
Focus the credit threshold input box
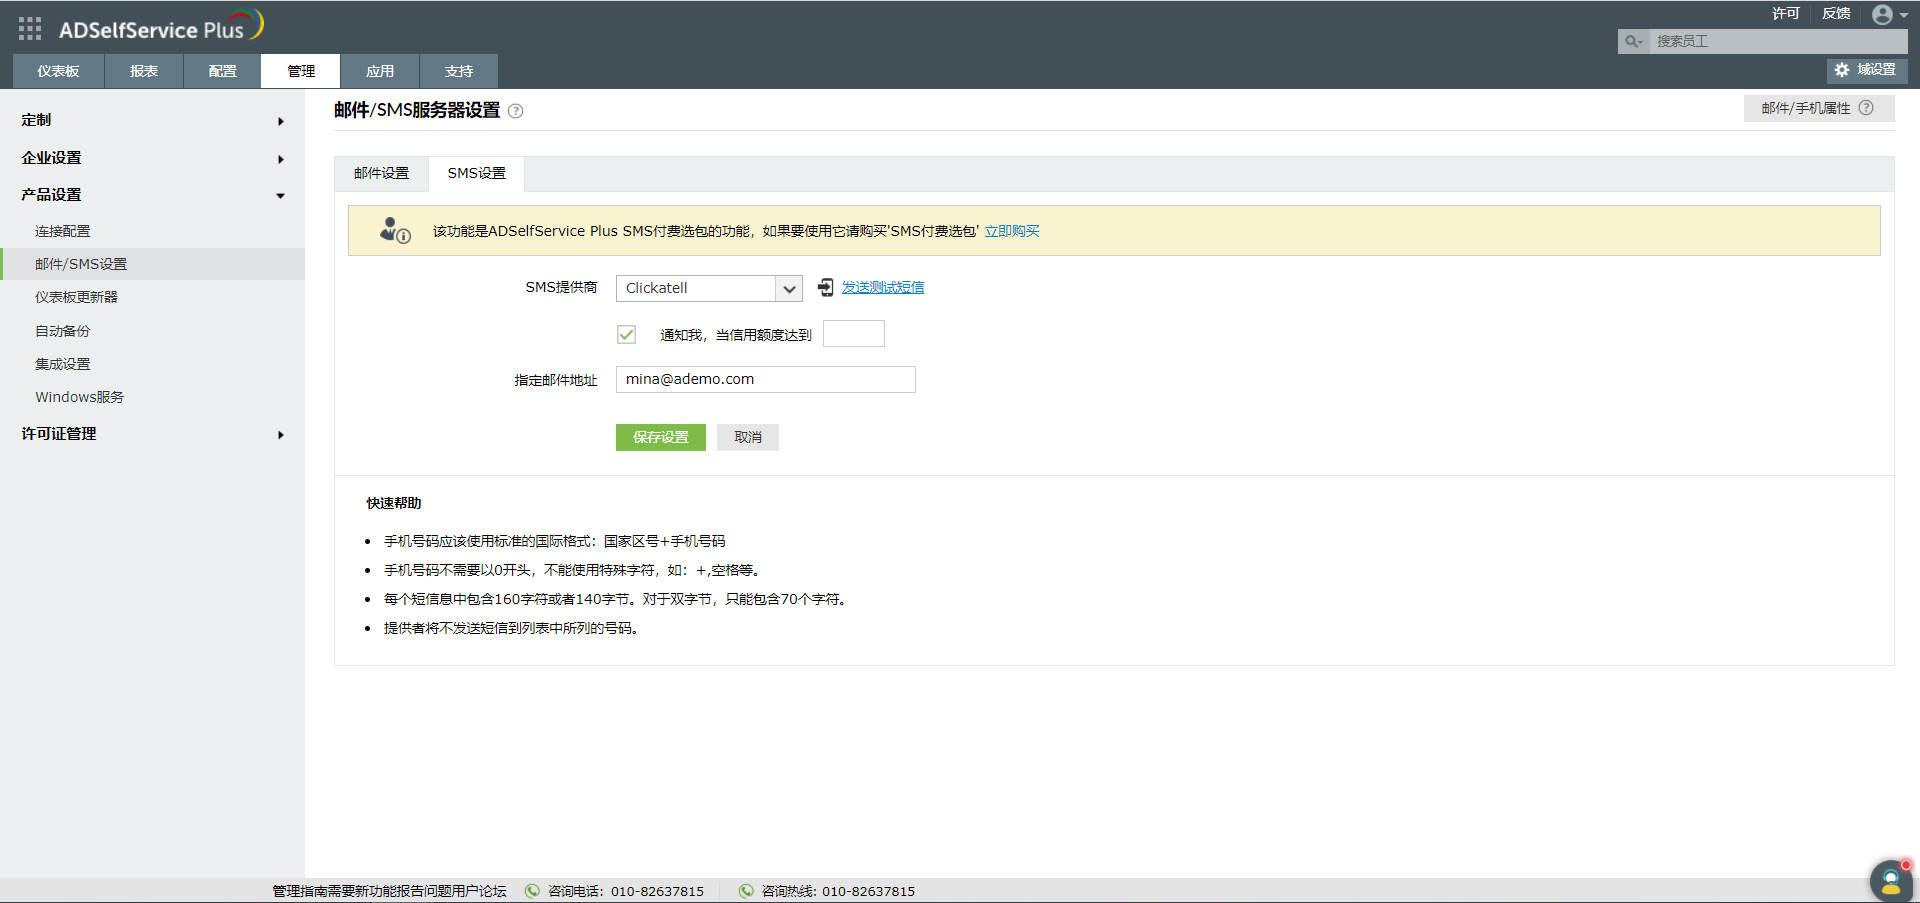[x=854, y=334]
